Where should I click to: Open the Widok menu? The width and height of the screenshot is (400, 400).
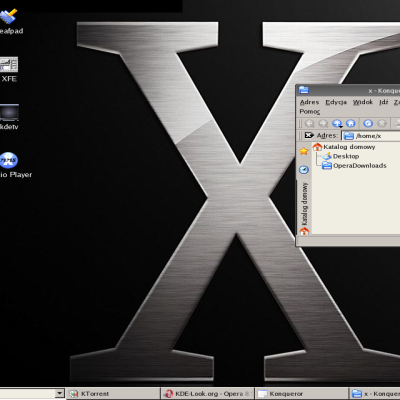[x=363, y=102]
